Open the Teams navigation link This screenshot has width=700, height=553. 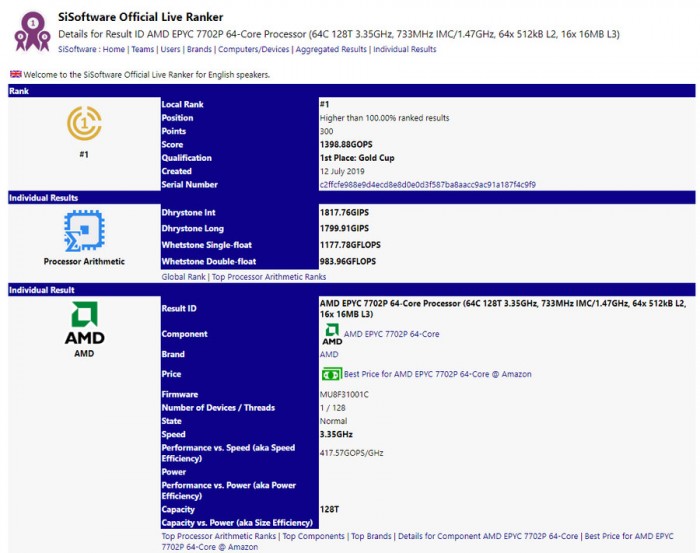[142, 49]
